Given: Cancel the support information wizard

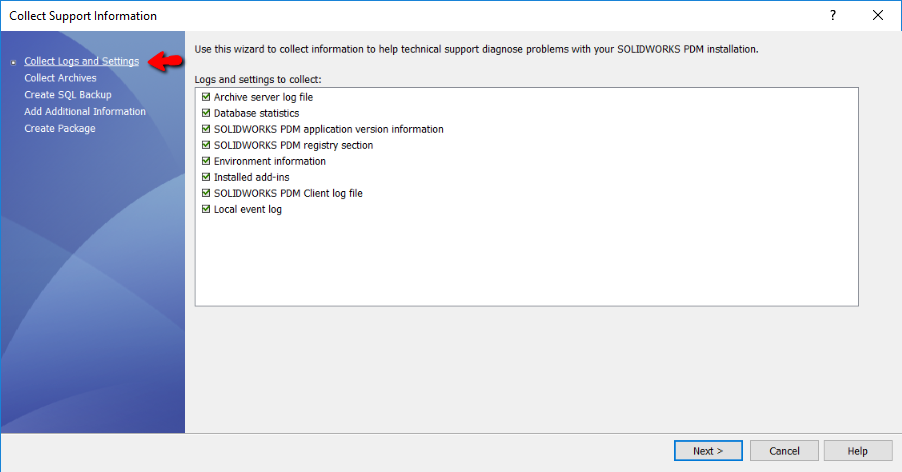Looking at the screenshot, I should [784, 451].
